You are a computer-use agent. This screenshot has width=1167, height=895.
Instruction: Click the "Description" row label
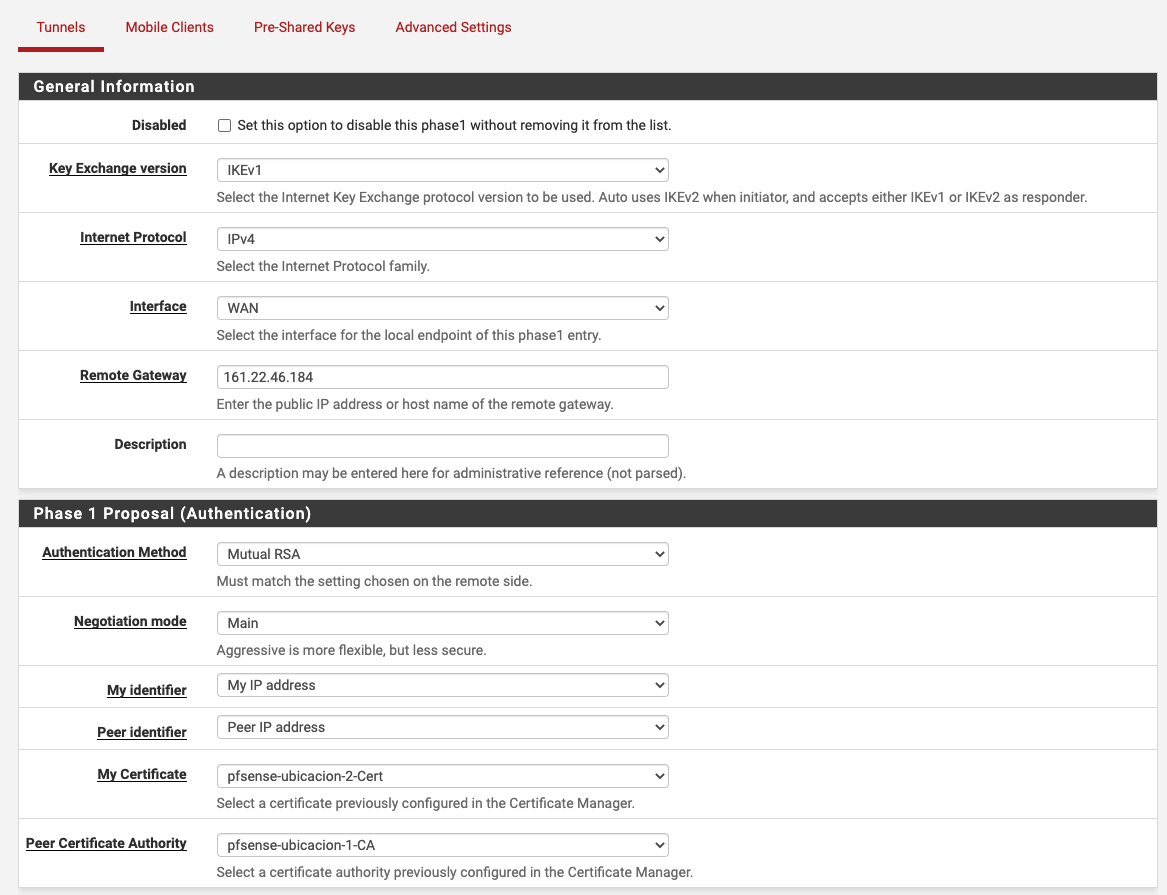[x=150, y=445]
